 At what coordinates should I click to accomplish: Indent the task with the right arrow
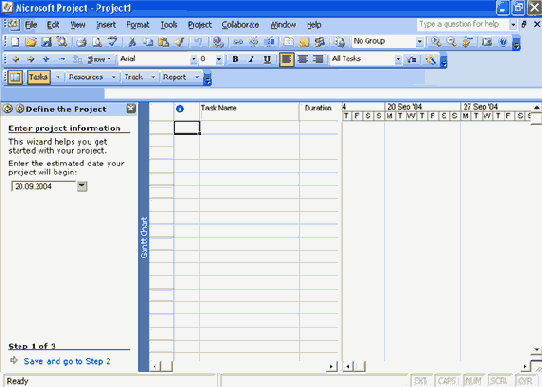31,59
